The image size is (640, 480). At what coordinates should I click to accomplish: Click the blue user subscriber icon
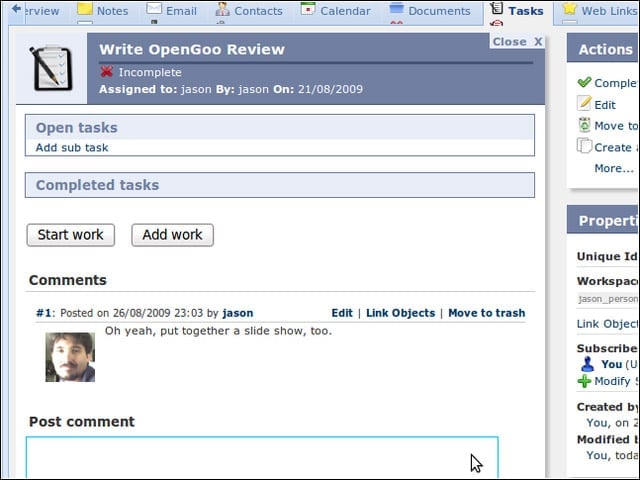pos(587,364)
